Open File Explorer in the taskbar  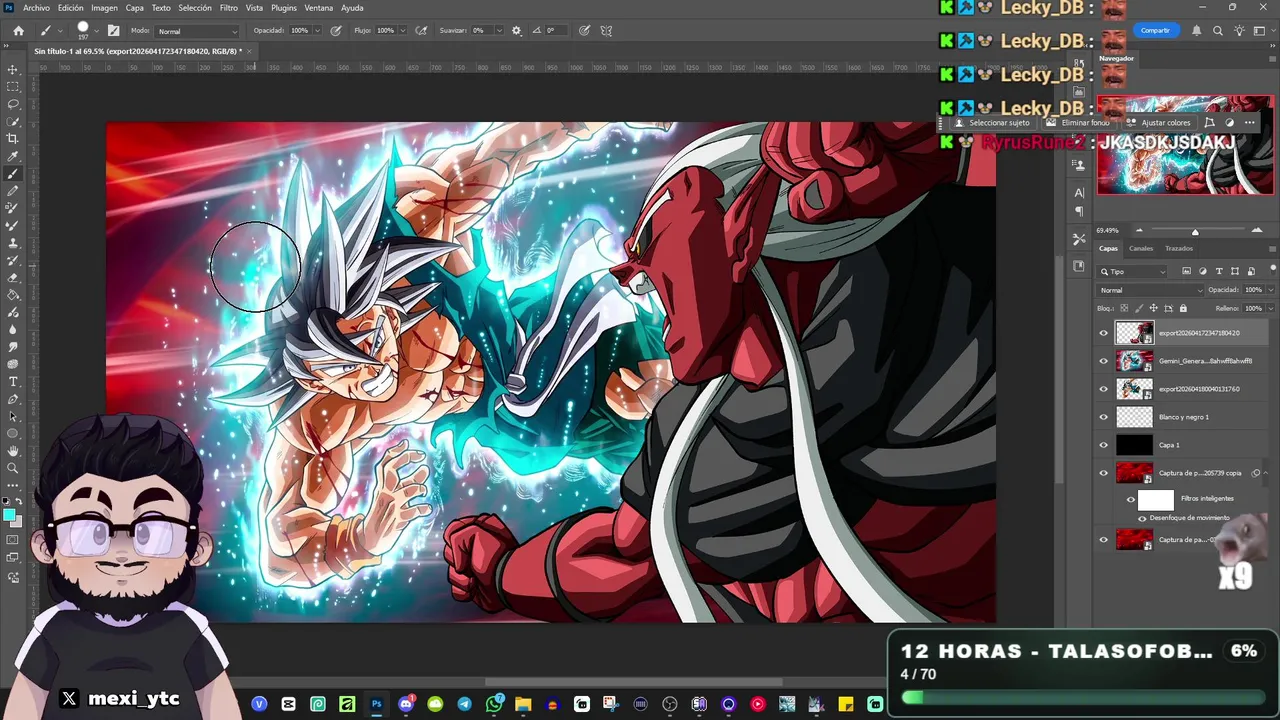tap(523, 704)
